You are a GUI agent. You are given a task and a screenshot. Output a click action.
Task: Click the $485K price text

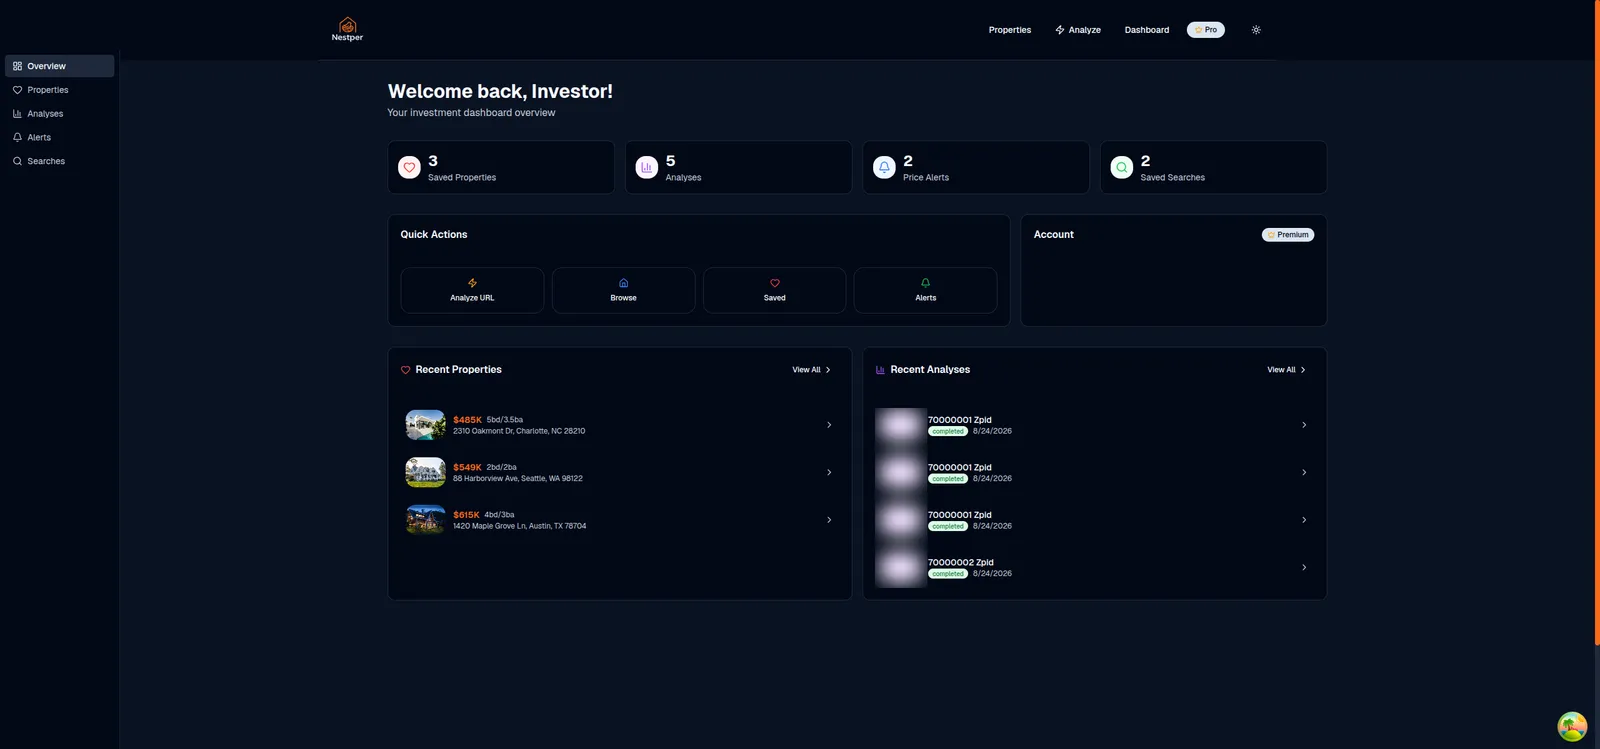(467, 420)
